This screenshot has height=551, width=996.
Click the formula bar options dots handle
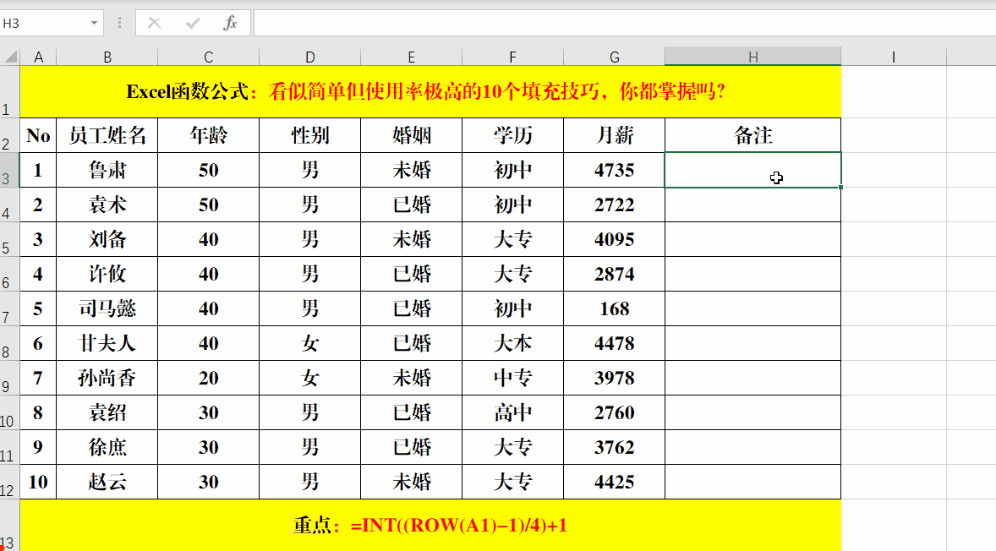coord(119,24)
